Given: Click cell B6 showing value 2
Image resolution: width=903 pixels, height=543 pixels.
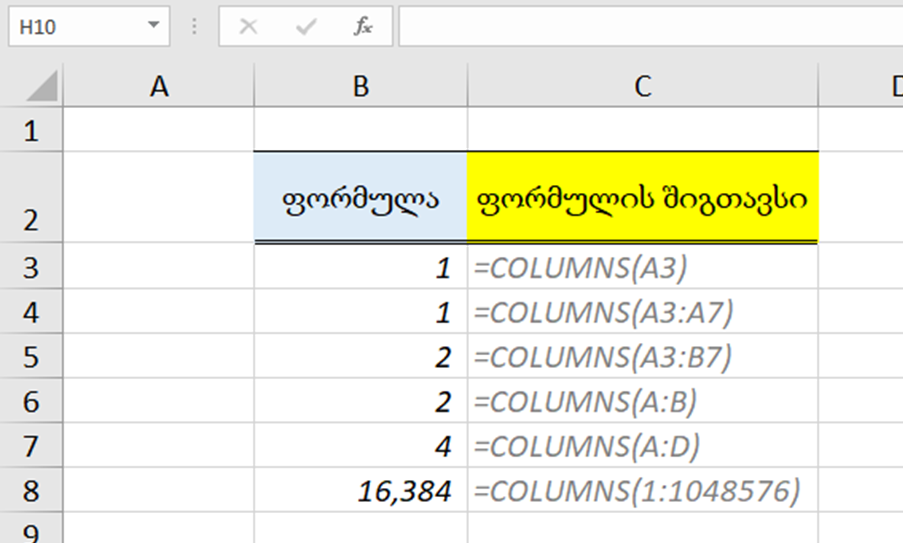Looking at the screenshot, I should pos(361,400).
